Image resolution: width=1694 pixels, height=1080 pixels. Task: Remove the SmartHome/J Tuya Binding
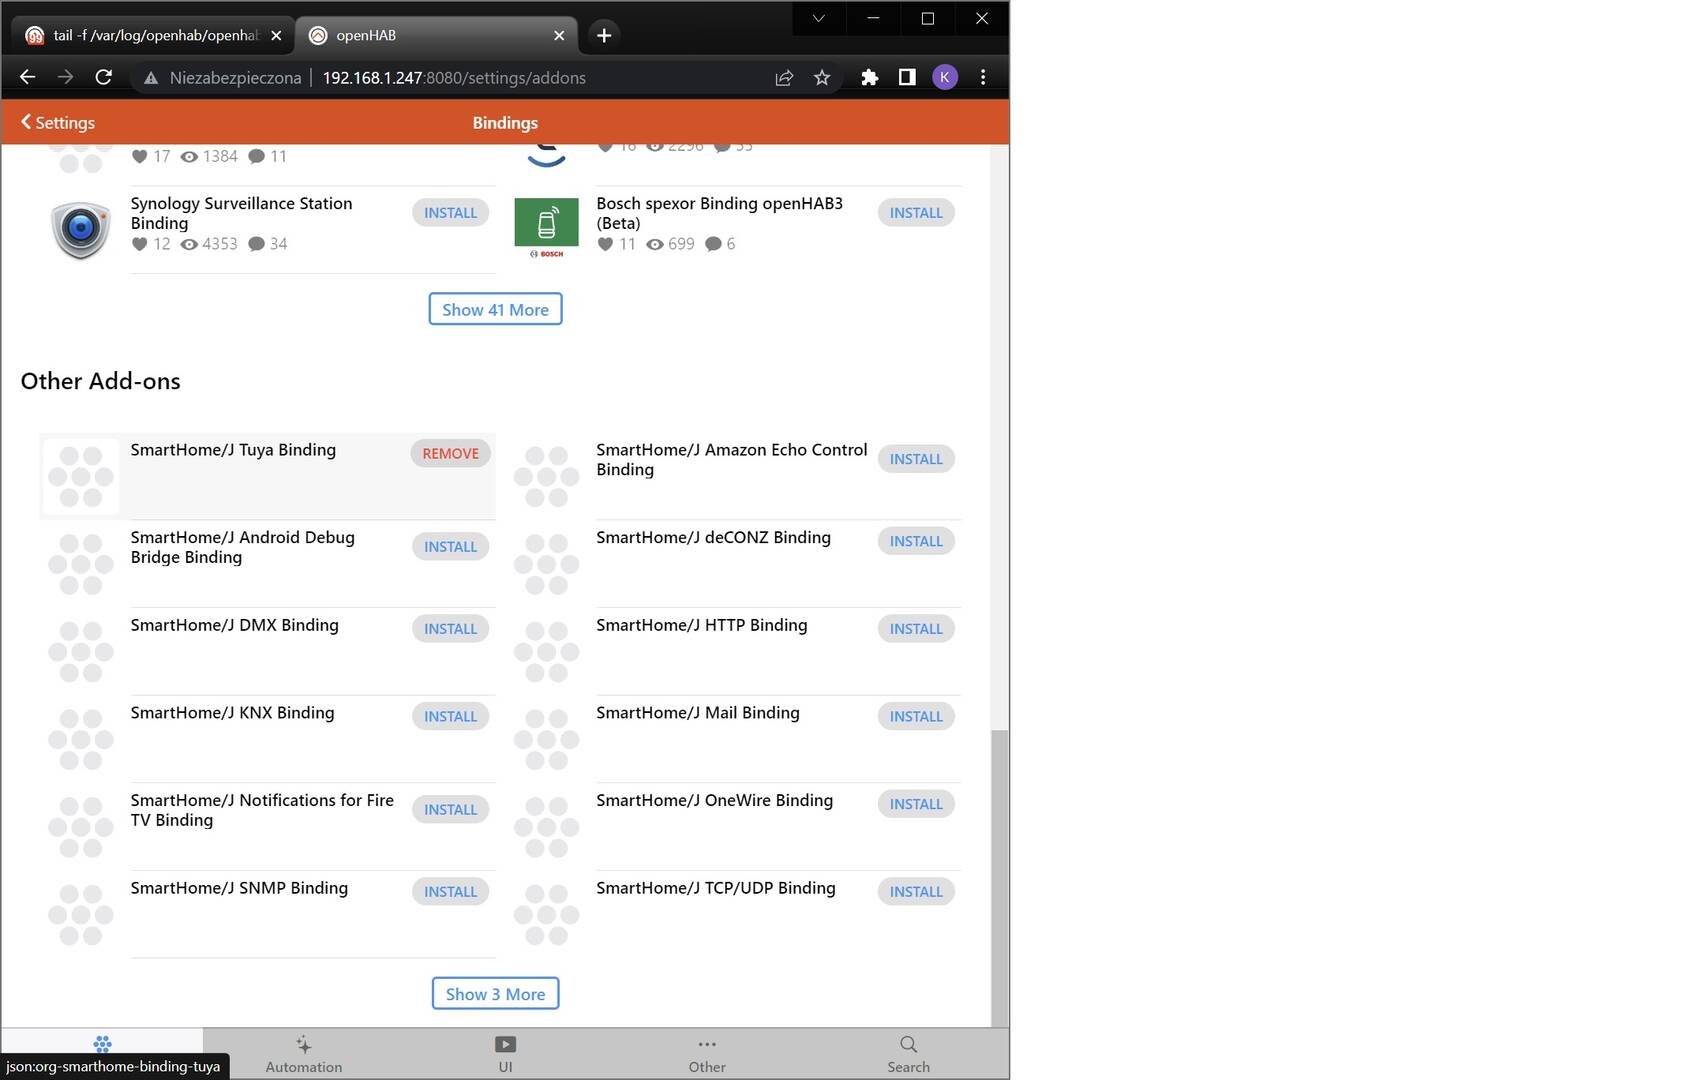coord(450,453)
